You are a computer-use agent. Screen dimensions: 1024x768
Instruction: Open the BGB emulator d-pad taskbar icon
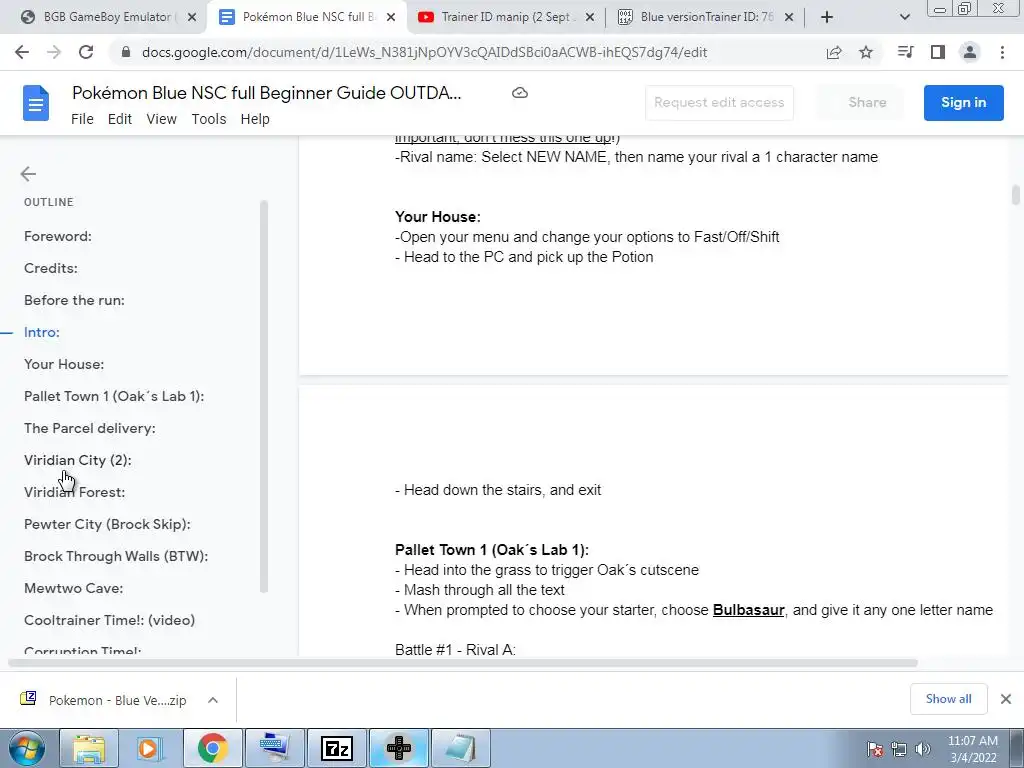399,749
